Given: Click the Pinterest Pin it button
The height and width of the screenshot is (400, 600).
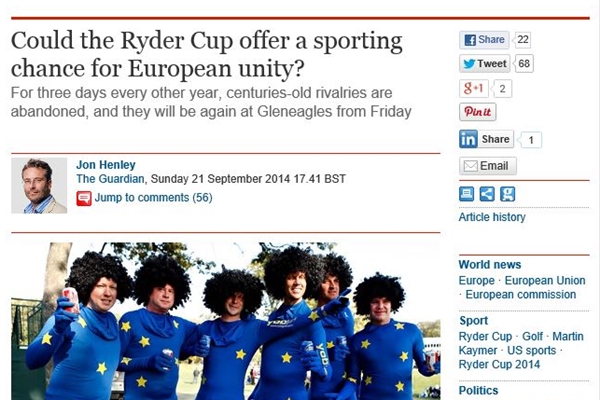Looking at the screenshot, I should 478,112.
